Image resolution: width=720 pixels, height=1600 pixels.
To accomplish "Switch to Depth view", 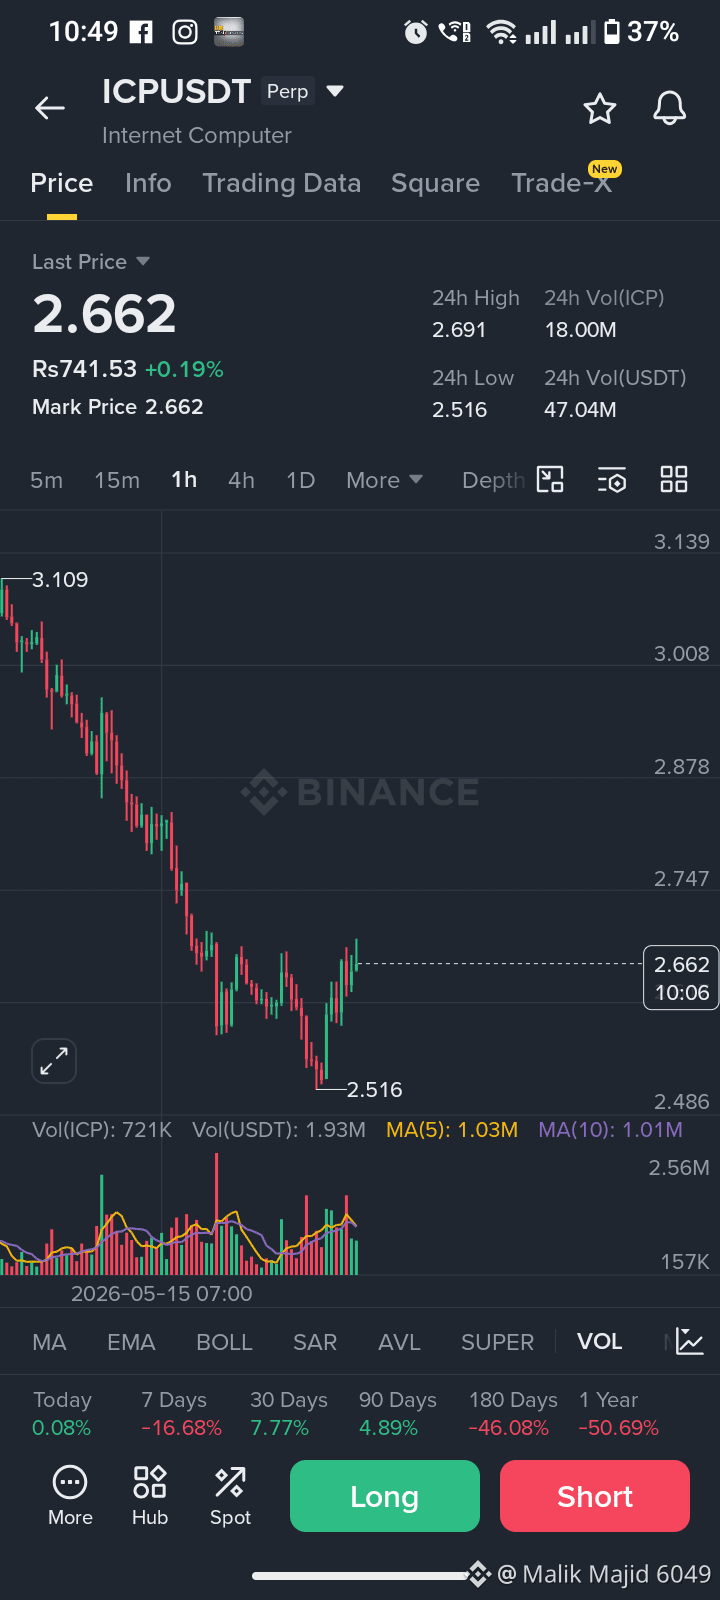I will [x=493, y=480].
